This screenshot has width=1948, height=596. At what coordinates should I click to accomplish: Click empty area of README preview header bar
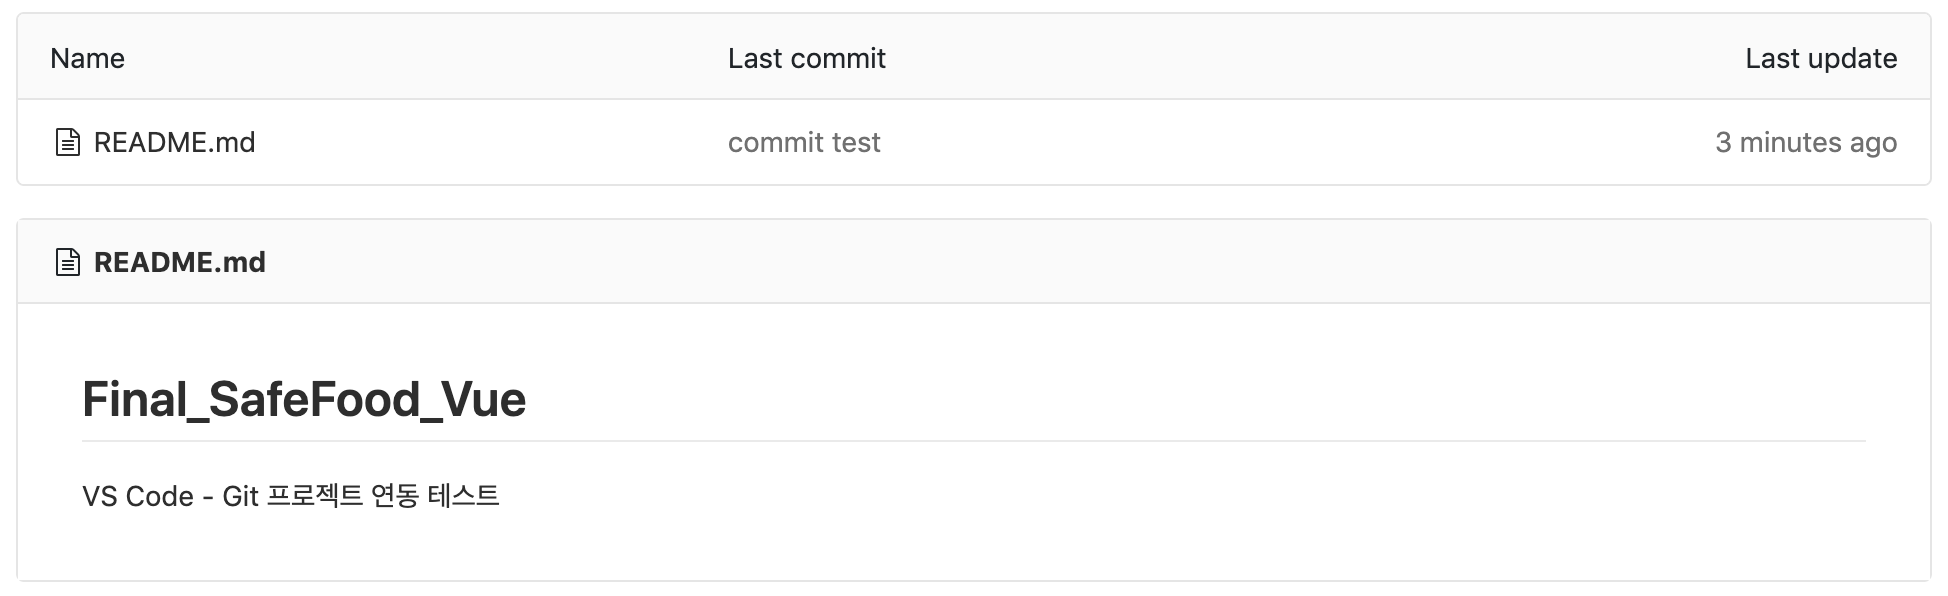point(1100,262)
